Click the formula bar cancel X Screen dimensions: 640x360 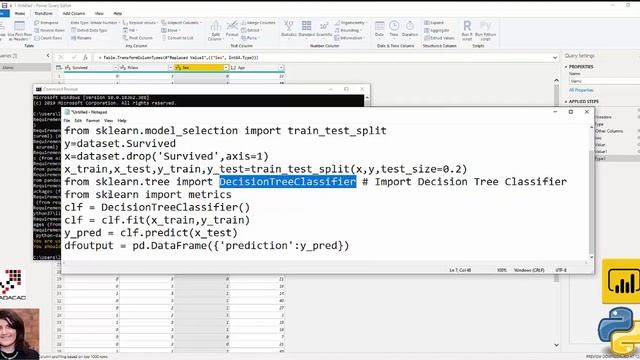coord(61,58)
